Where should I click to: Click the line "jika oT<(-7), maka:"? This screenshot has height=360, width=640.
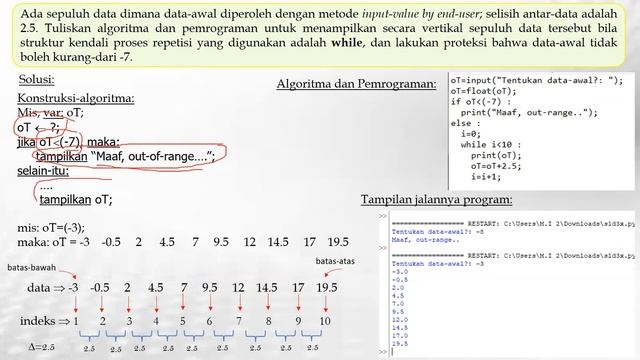68,142
